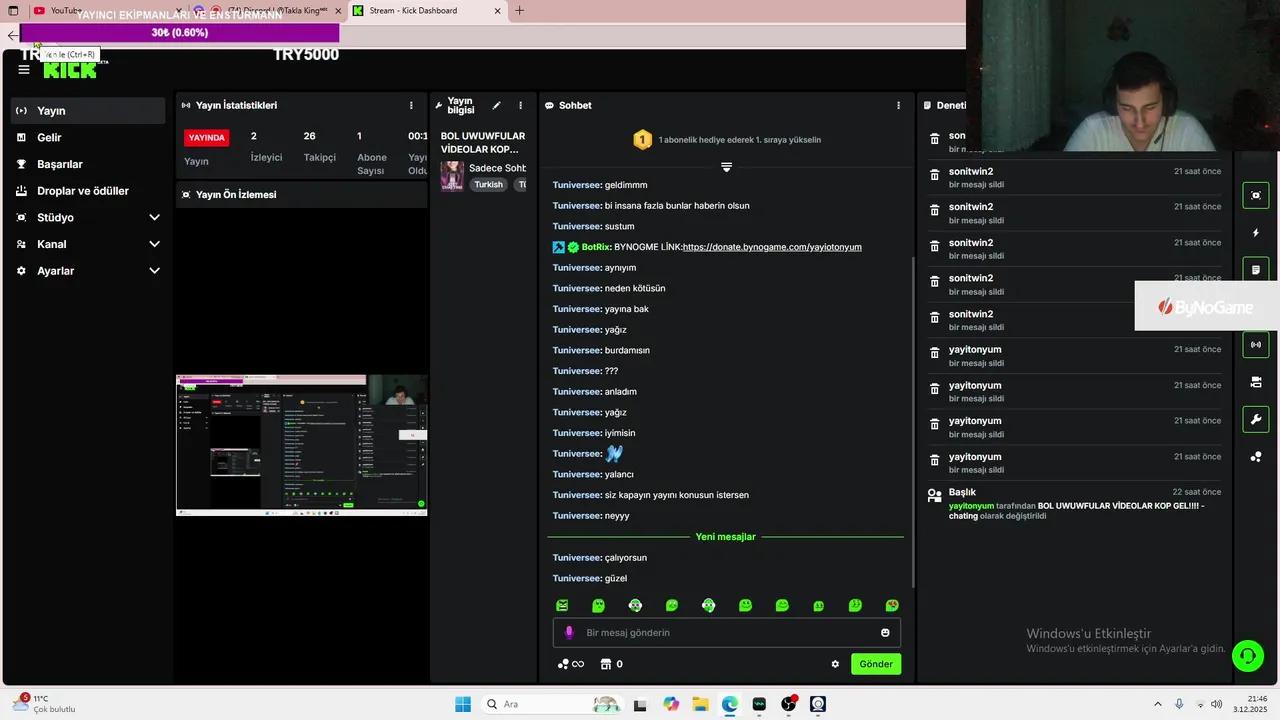Screen dimensions: 1280x720
Task: Insert first angry green emote
Action: (562, 605)
